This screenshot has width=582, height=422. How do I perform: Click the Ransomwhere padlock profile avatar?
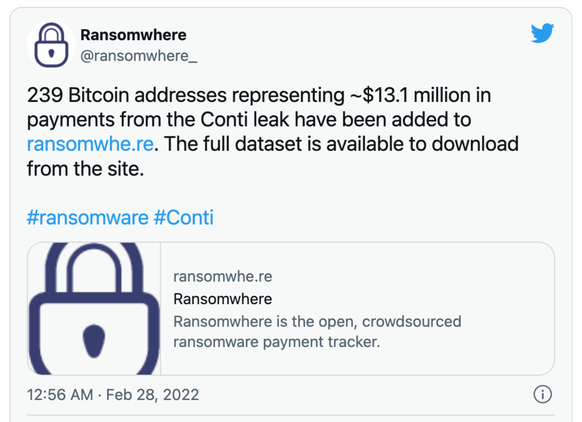[x=51, y=45]
